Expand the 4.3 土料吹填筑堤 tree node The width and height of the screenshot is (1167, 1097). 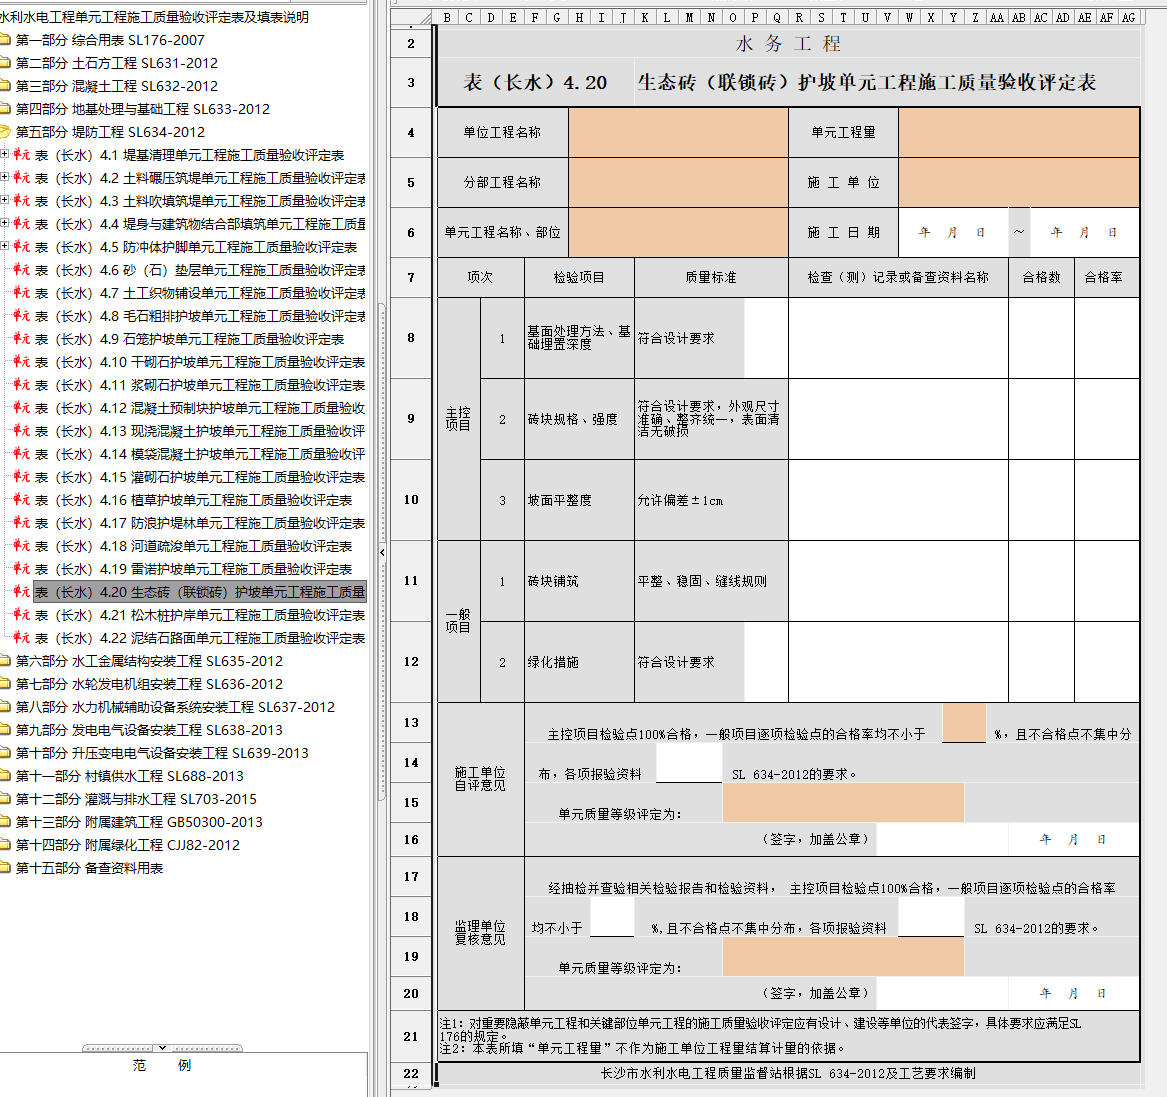tap(4, 201)
